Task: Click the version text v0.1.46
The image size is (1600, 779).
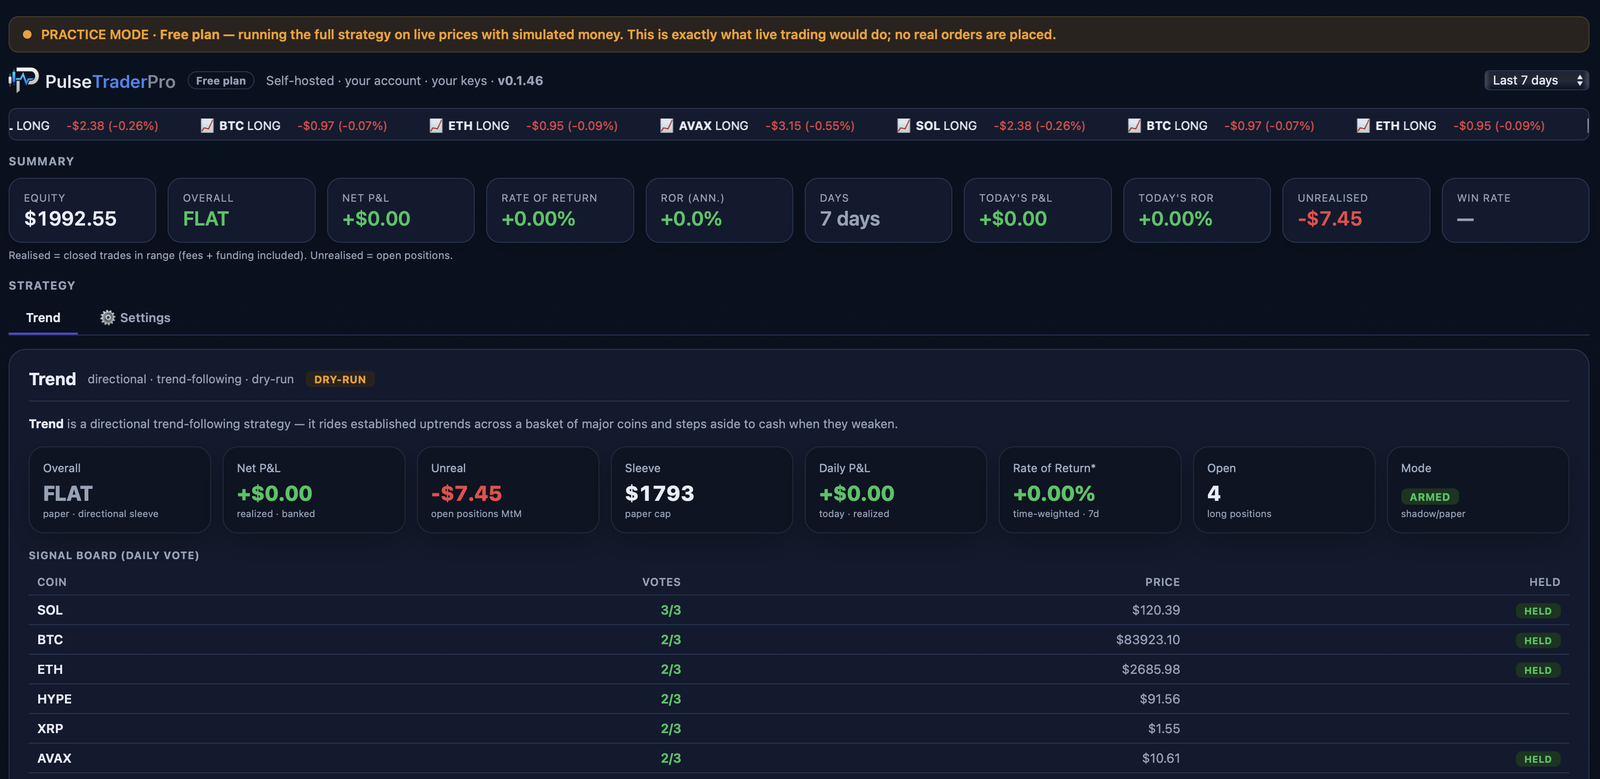Action: coord(520,81)
